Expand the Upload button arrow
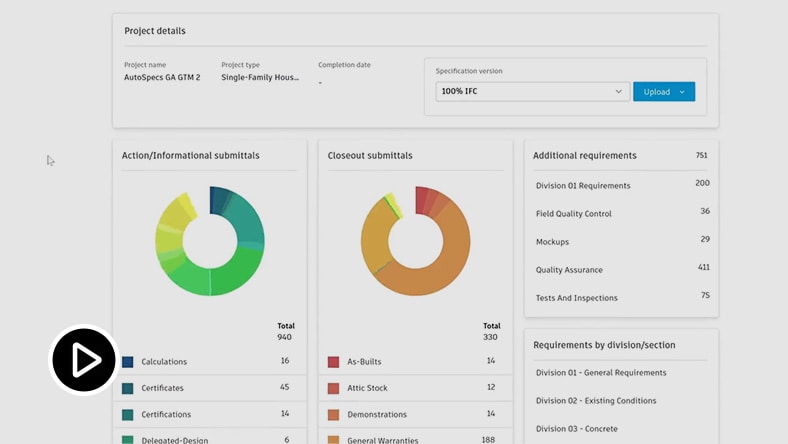Screen dimensions: 788x444 coord(683,92)
